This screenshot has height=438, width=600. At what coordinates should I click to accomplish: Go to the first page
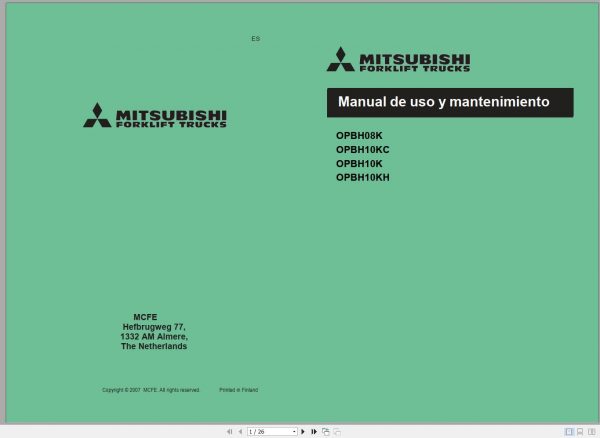tap(229, 431)
